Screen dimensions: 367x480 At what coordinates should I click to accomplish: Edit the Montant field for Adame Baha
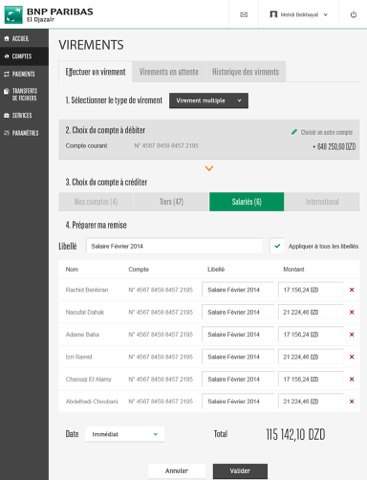(x=311, y=335)
